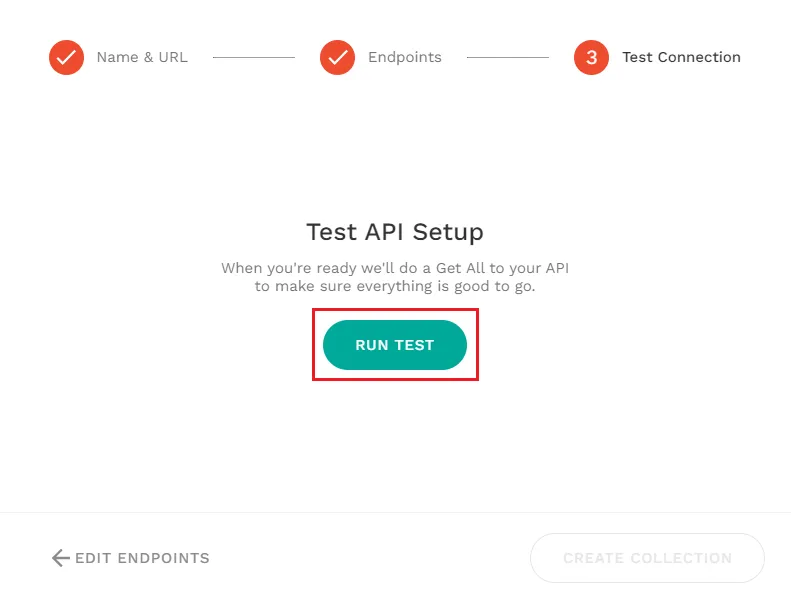The image size is (791, 597).
Task: Click the Test API Setup heading
Action: [x=395, y=232]
